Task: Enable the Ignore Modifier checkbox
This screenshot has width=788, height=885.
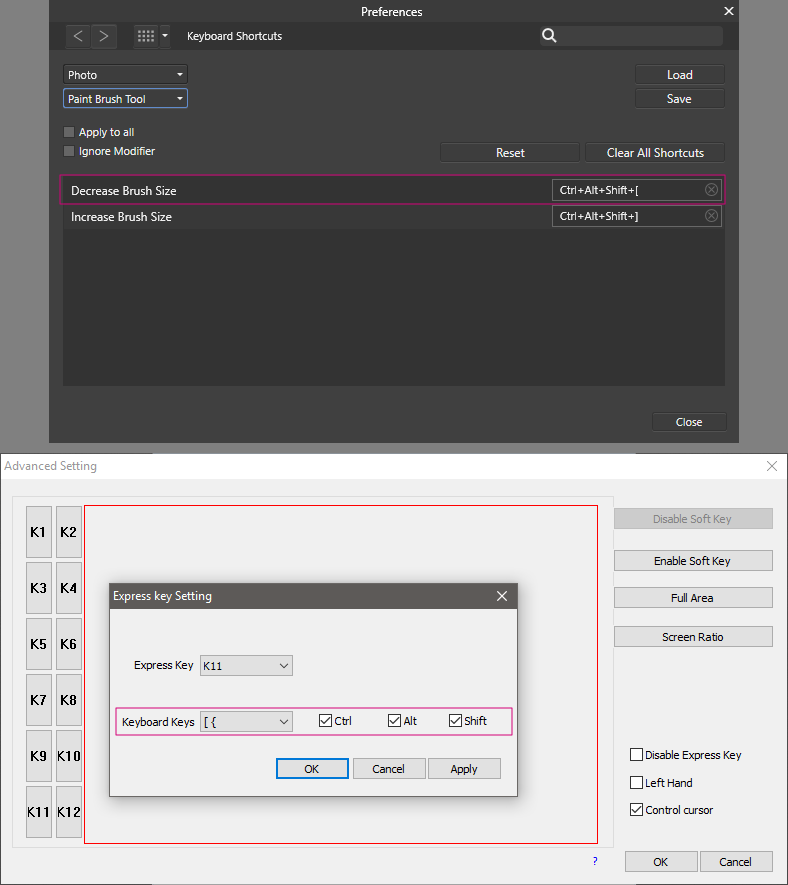Action: point(69,151)
